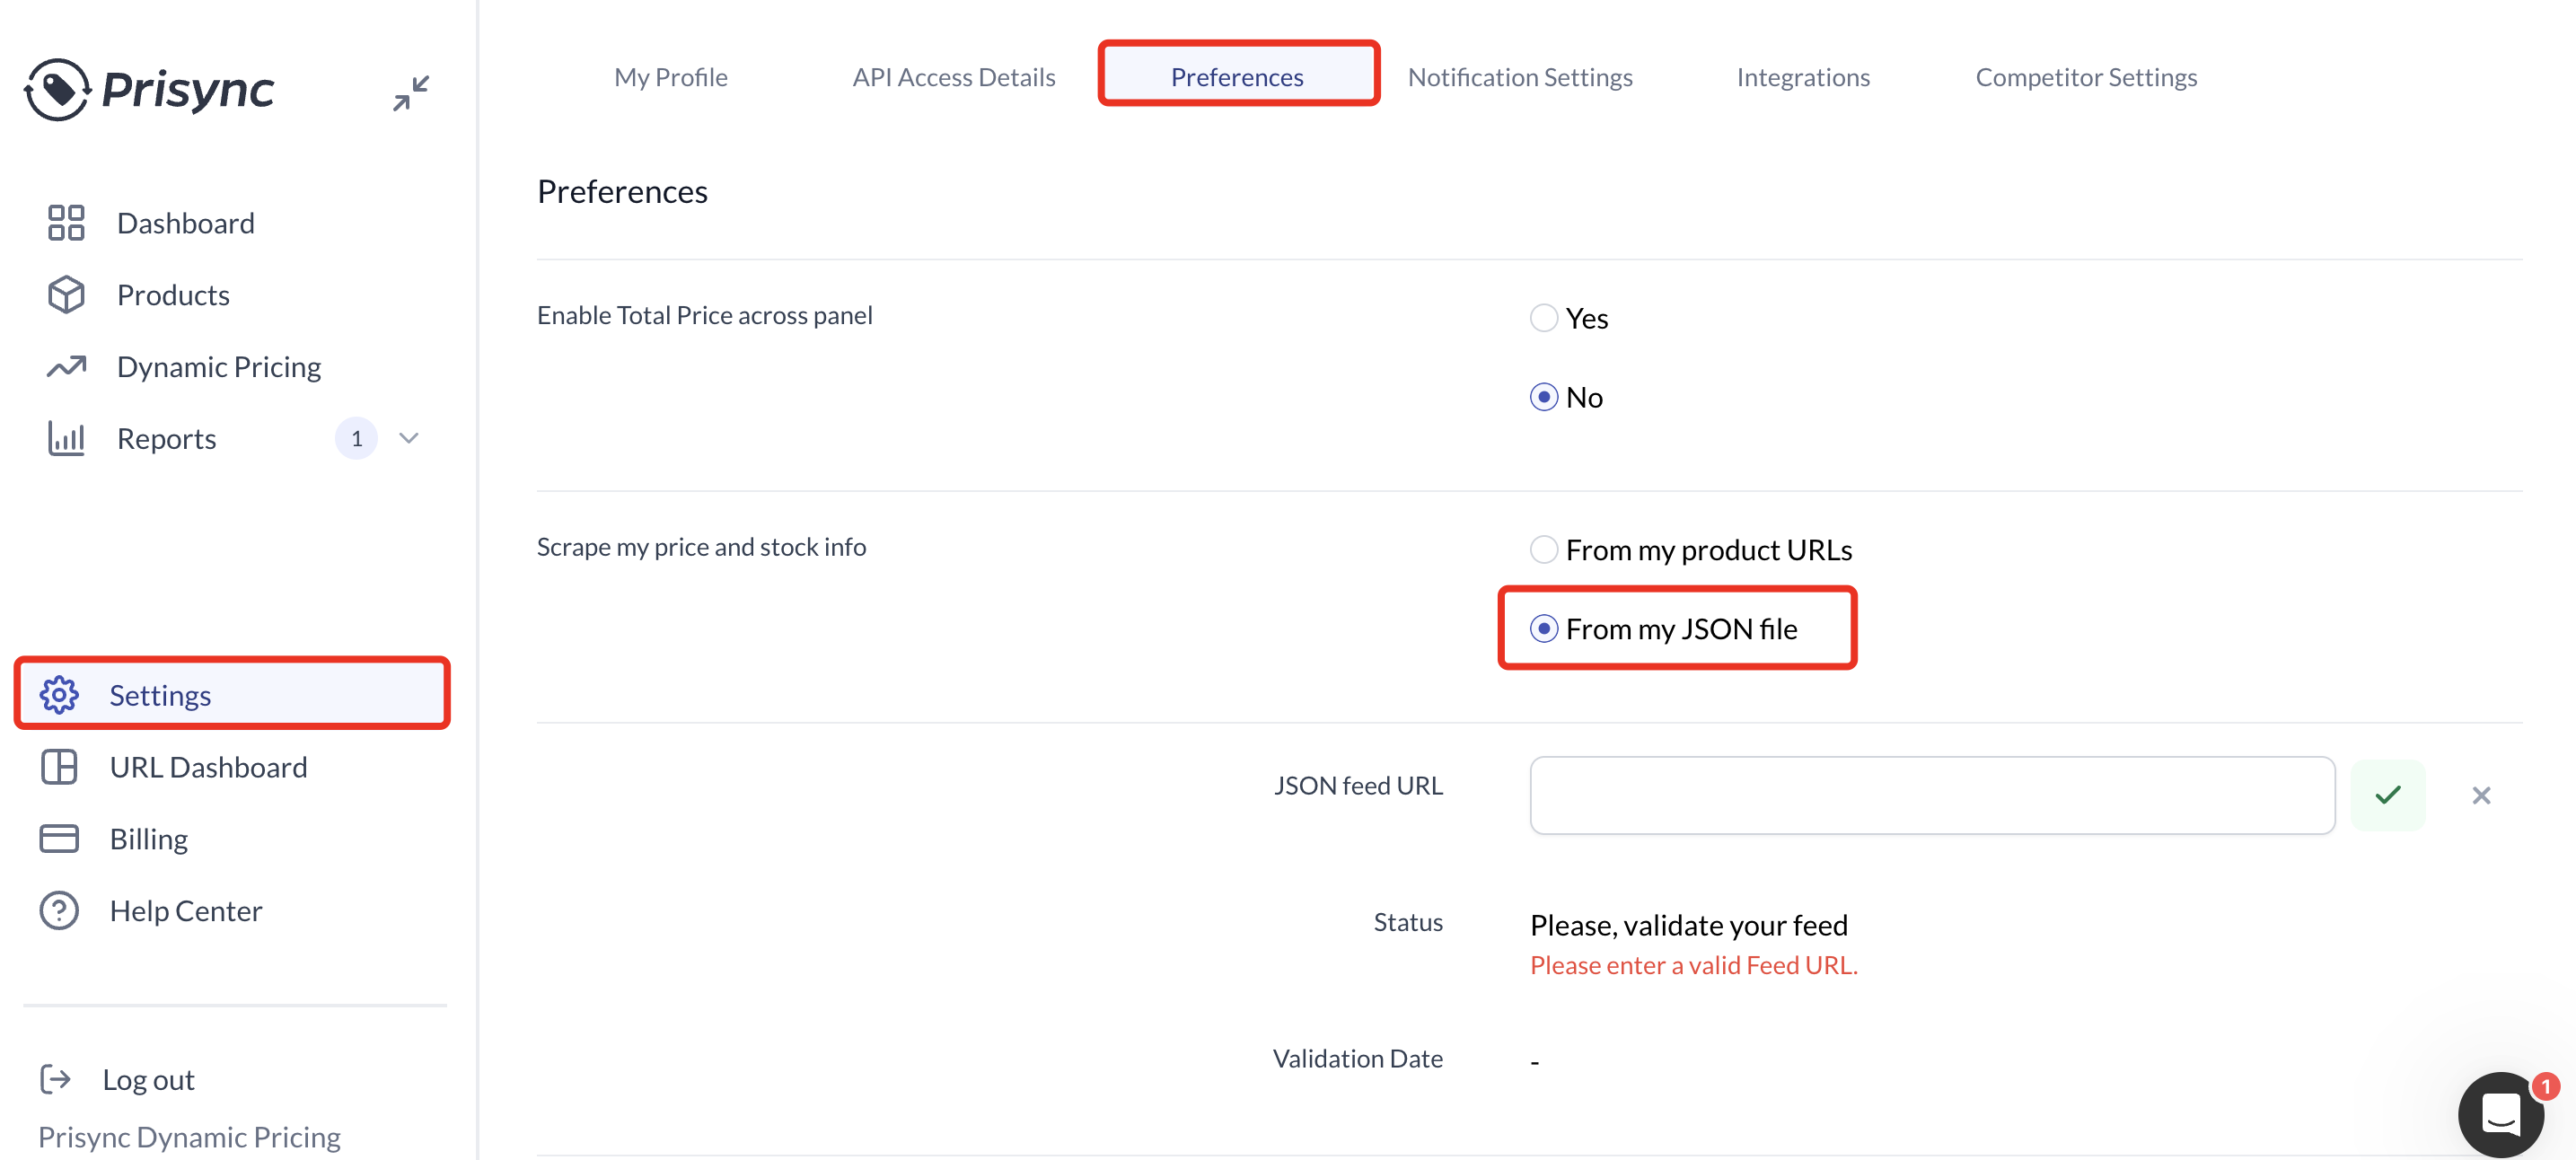Click the Reports count badge
This screenshot has width=2576, height=1160.
tap(356, 439)
